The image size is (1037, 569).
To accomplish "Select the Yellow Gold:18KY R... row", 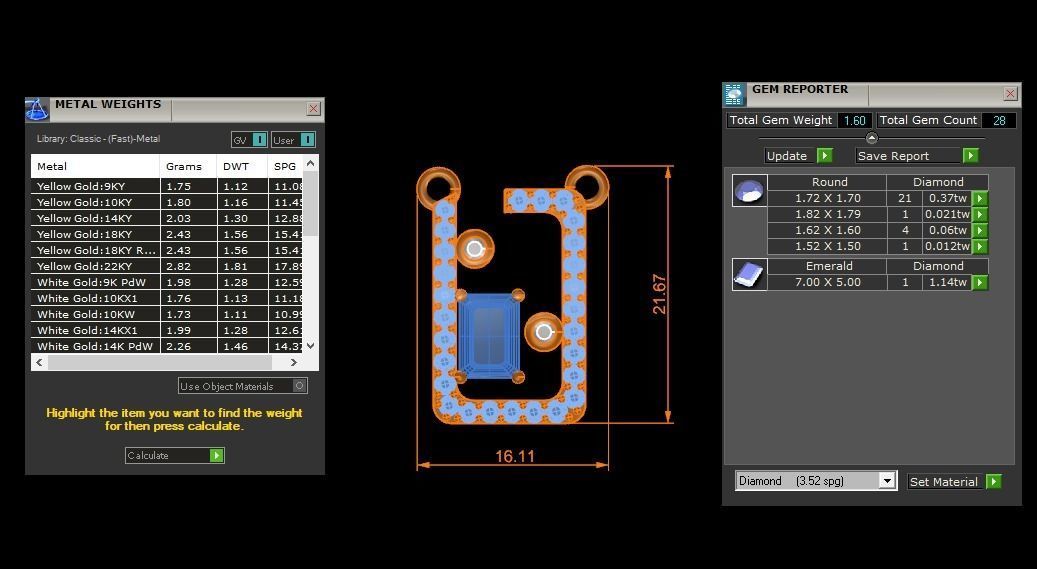I will point(167,250).
